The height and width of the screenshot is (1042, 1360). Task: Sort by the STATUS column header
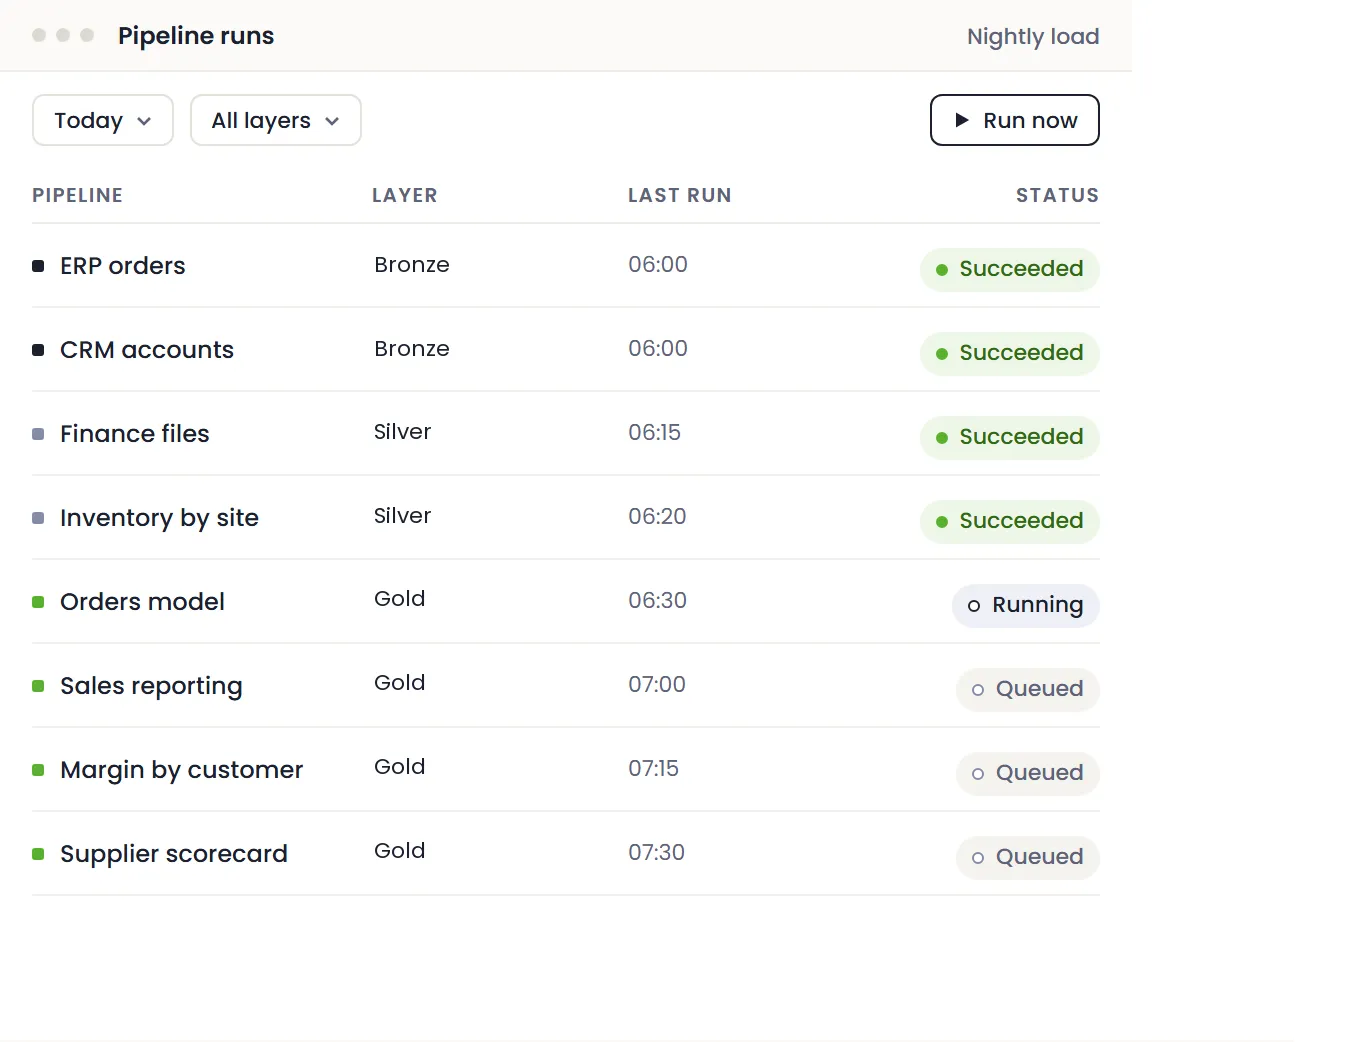(x=1057, y=195)
